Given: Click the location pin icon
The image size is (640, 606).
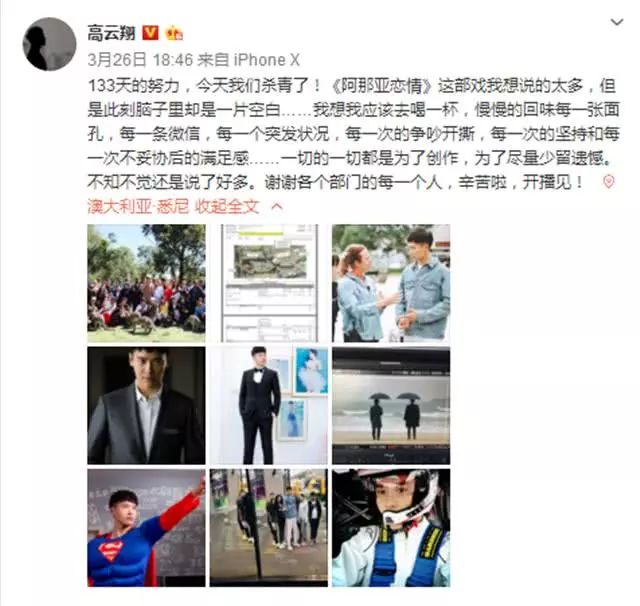Looking at the screenshot, I should coord(609,182).
